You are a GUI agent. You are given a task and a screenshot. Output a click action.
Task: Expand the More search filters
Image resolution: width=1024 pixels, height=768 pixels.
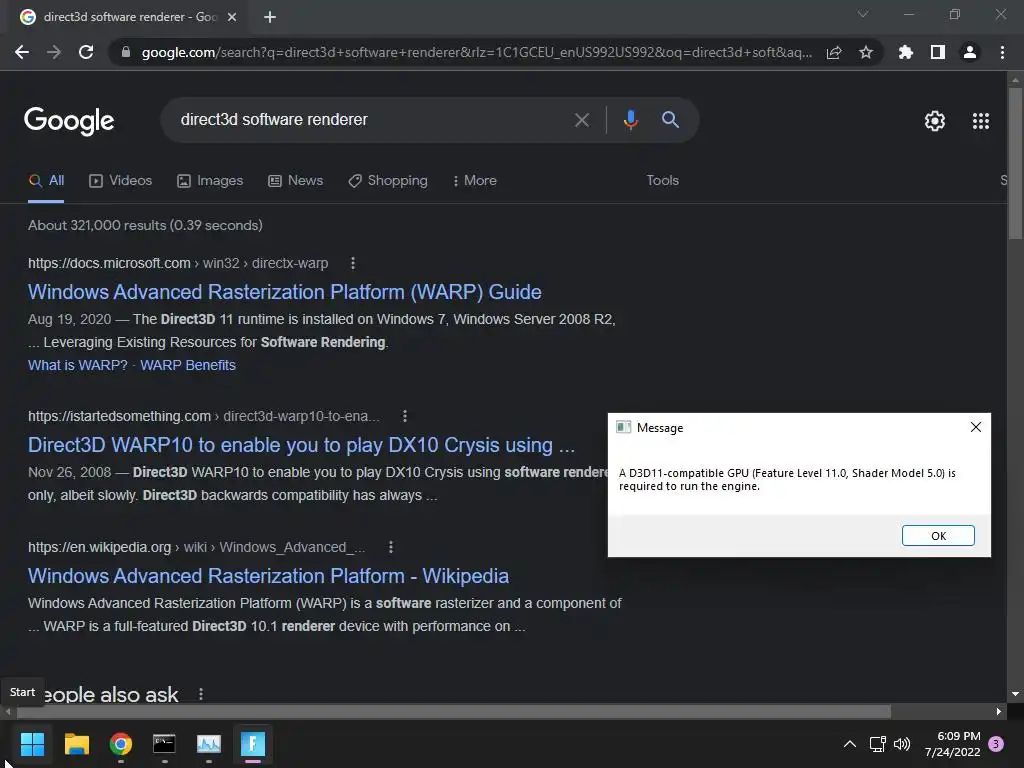(475, 181)
